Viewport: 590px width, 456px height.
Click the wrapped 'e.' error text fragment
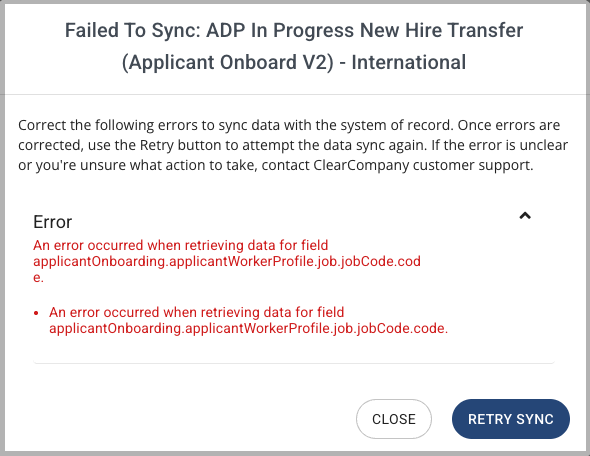tap(38, 278)
